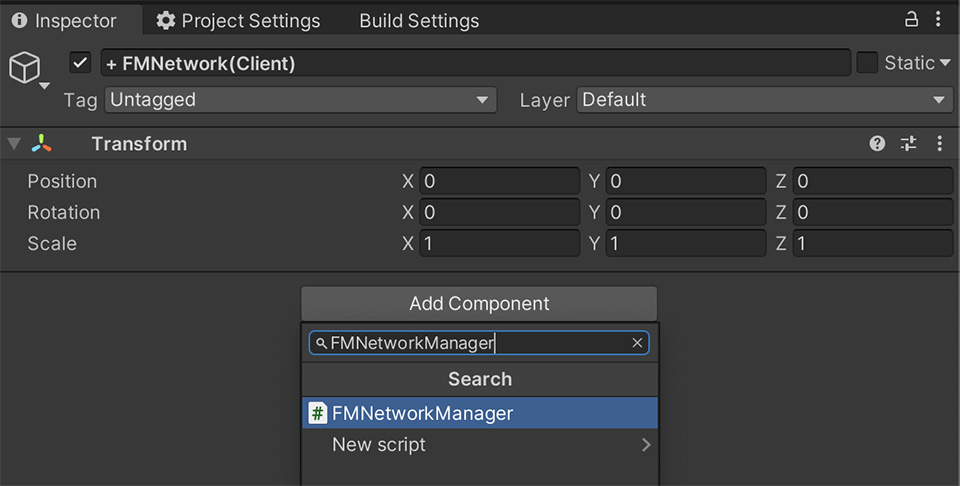Click the Add Component button
The width and height of the screenshot is (960, 486).
479,304
